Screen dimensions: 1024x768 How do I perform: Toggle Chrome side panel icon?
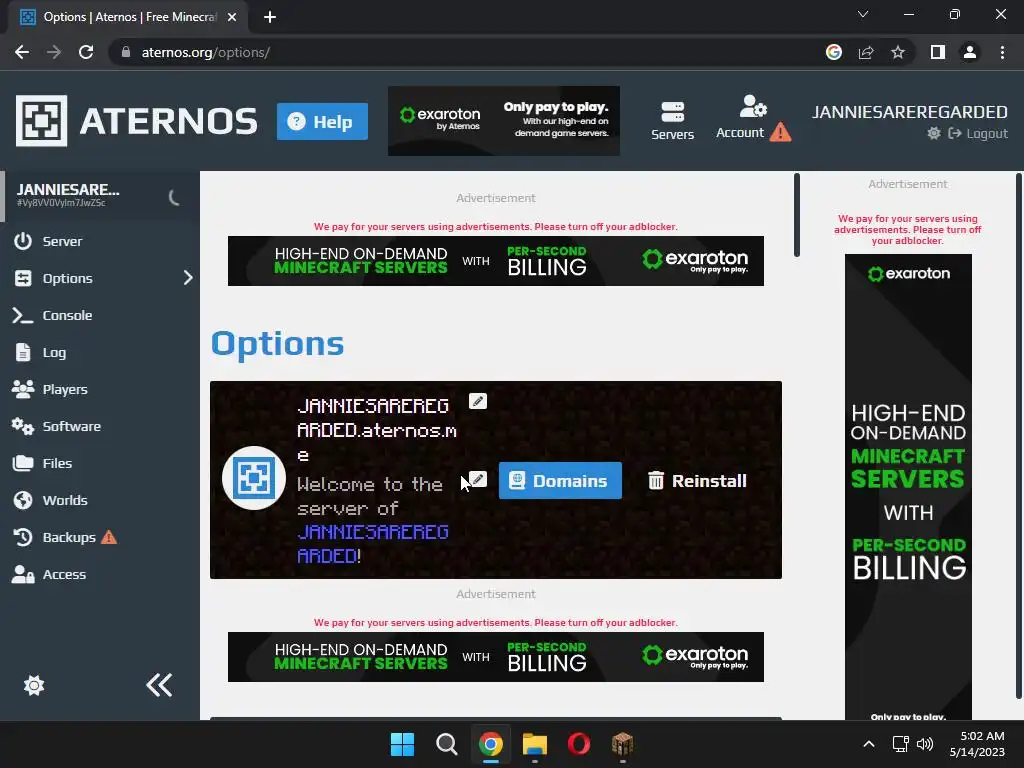[x=938, y=52]
